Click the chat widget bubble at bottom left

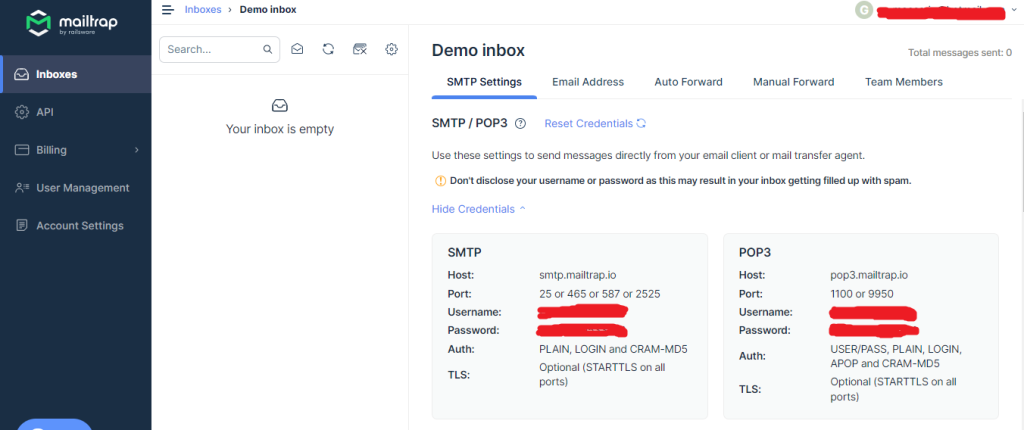(x=54, y=424)
